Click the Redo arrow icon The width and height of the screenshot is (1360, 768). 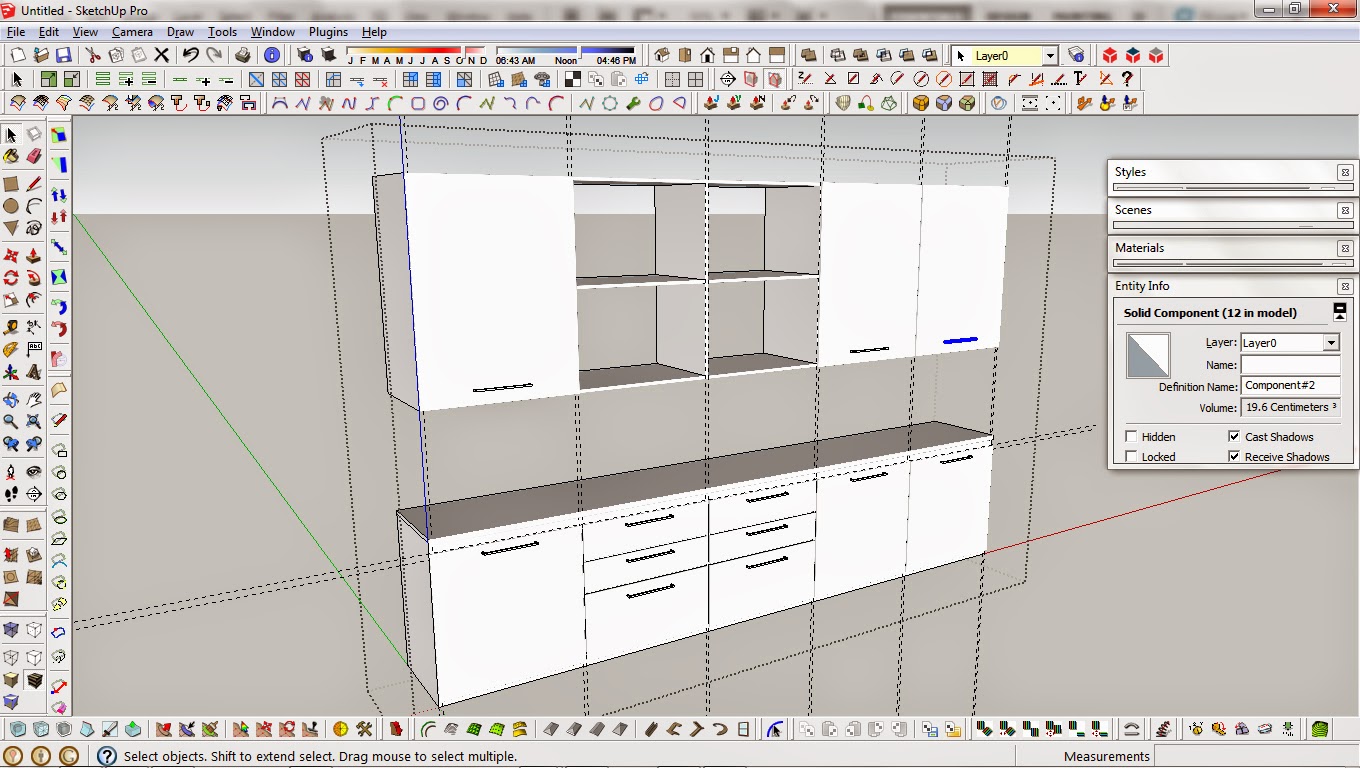213,55
